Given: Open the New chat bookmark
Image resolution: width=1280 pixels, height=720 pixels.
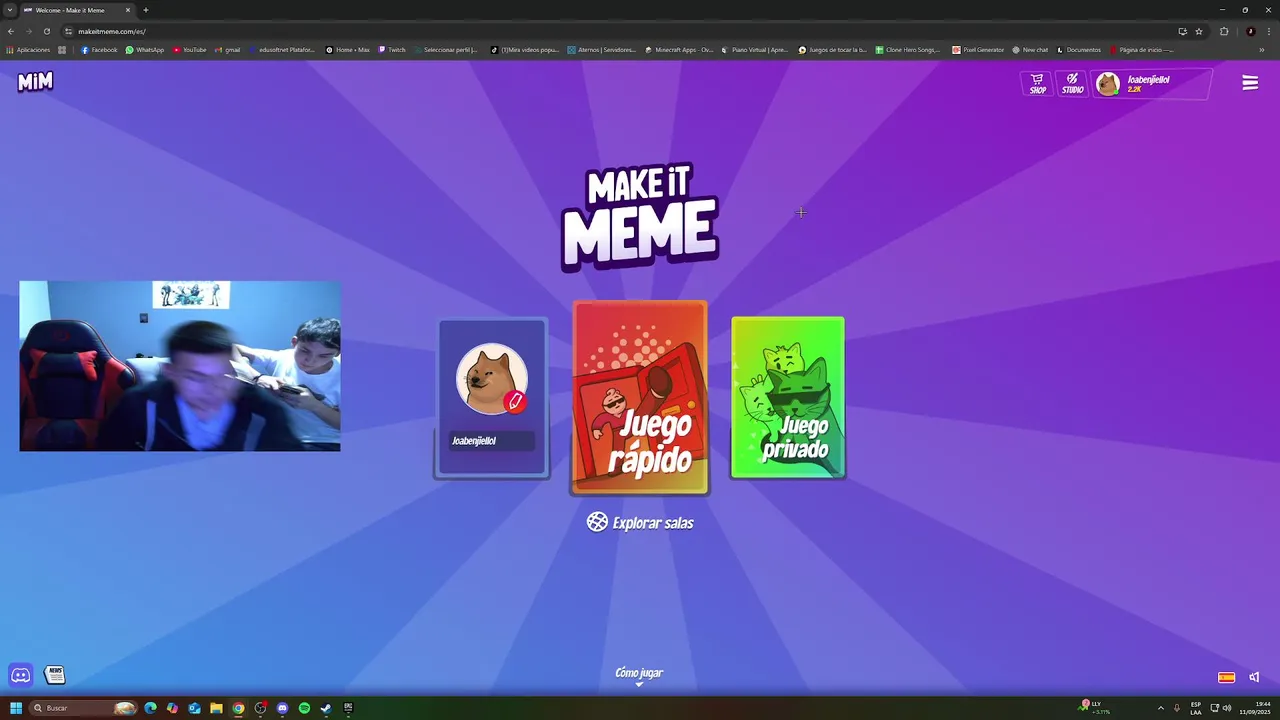Looking at the screenshot, I should pos(1030,50).
